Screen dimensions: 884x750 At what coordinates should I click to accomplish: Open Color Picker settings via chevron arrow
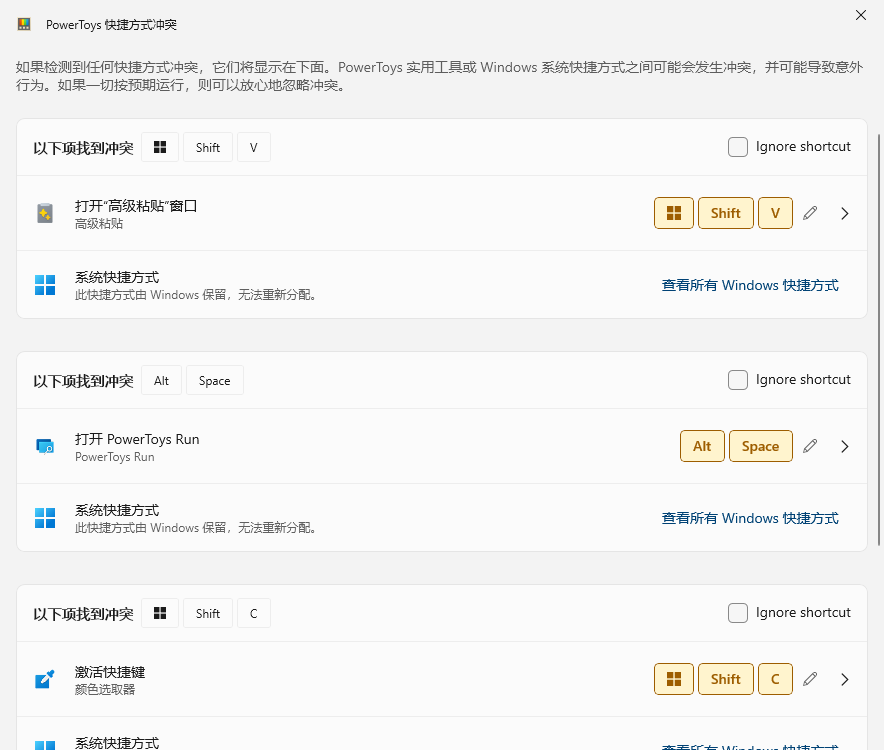pos(845,679)
